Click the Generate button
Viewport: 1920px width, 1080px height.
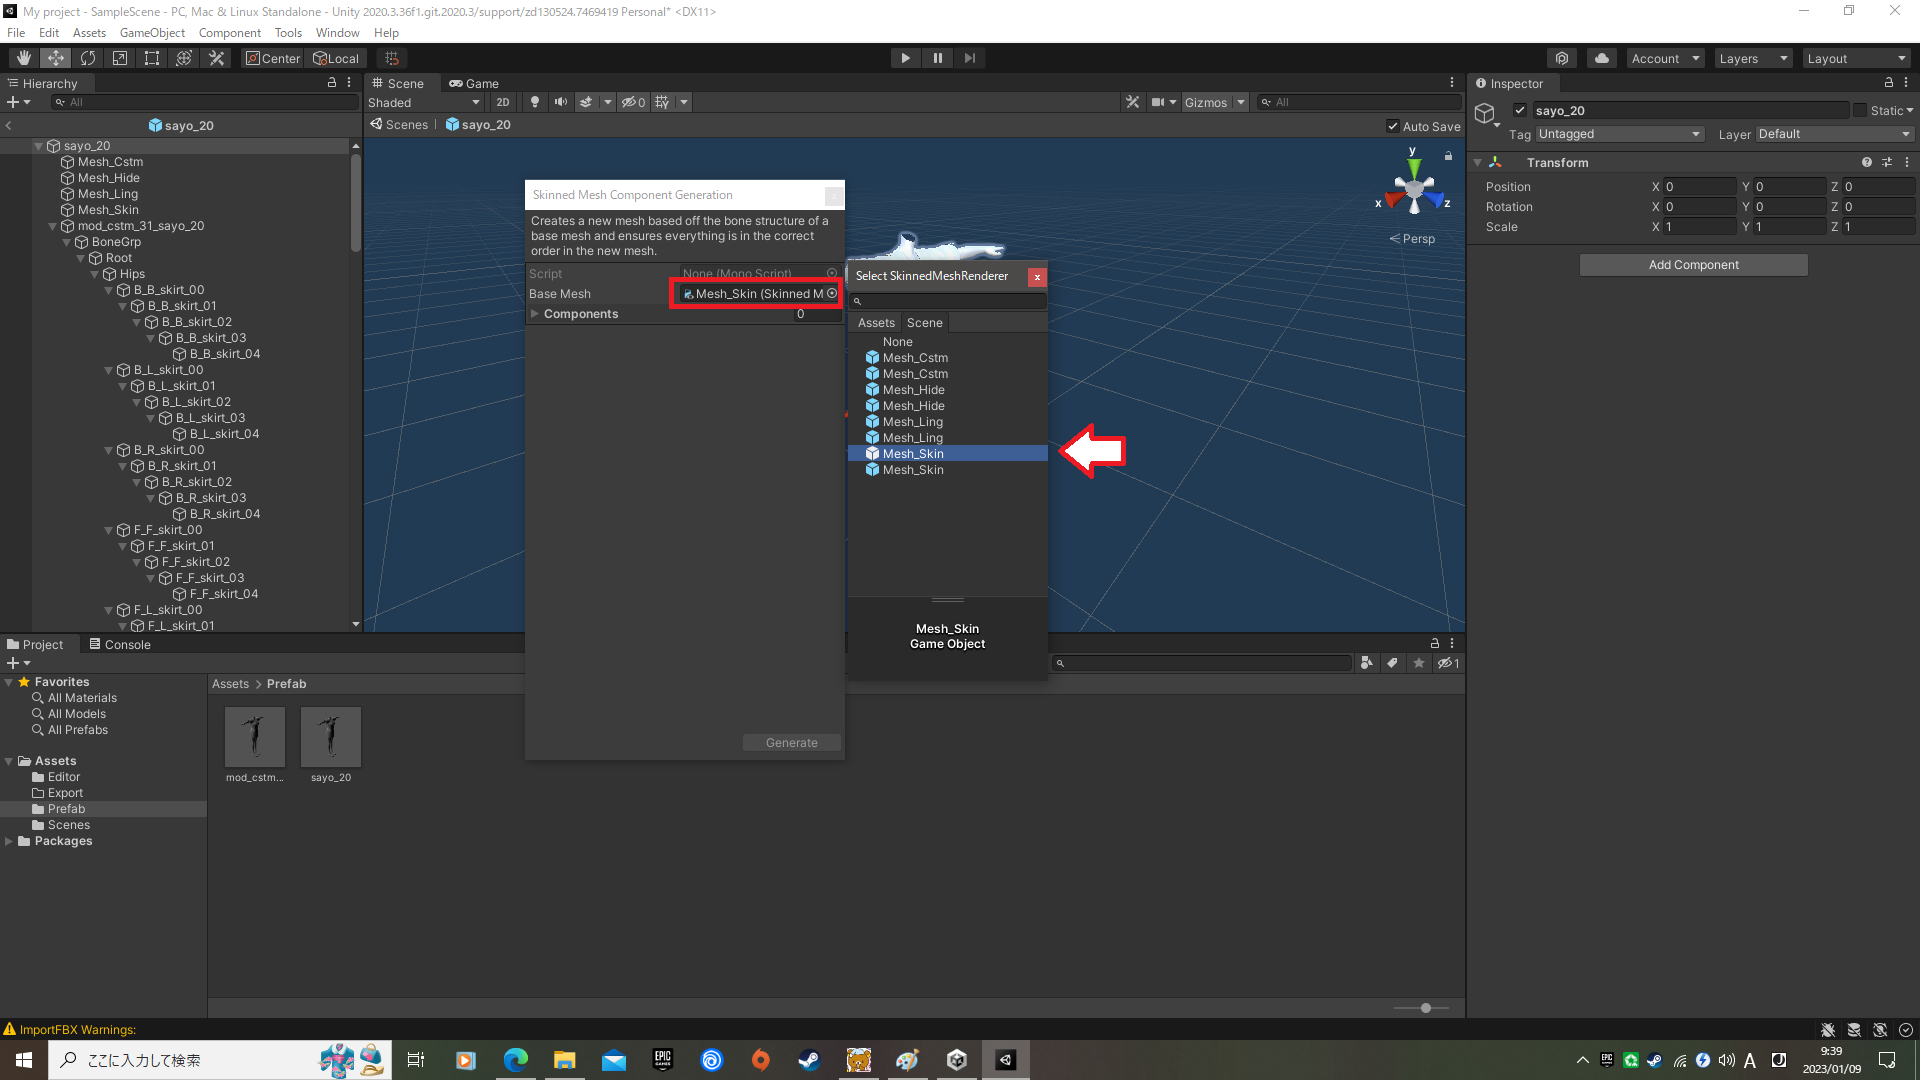[791, 742]
